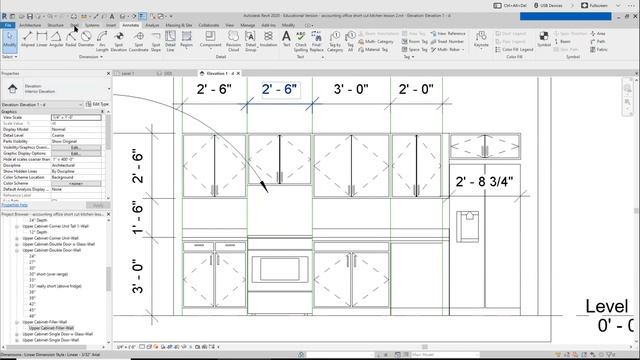Open the Properties help link
The height and width of the screenshot is (360, 640).
coord(15,205)
